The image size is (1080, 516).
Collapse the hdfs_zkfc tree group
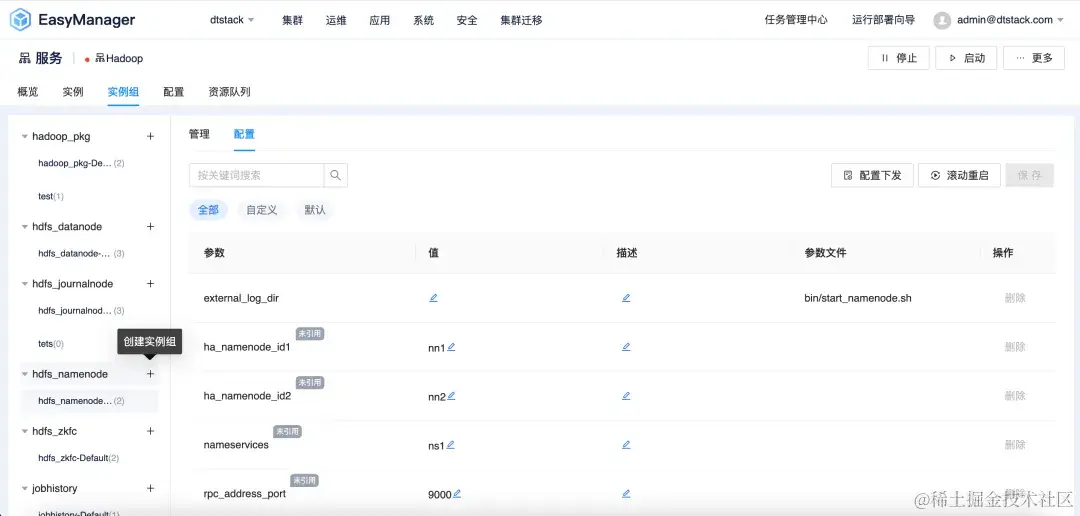coord(25,431)
